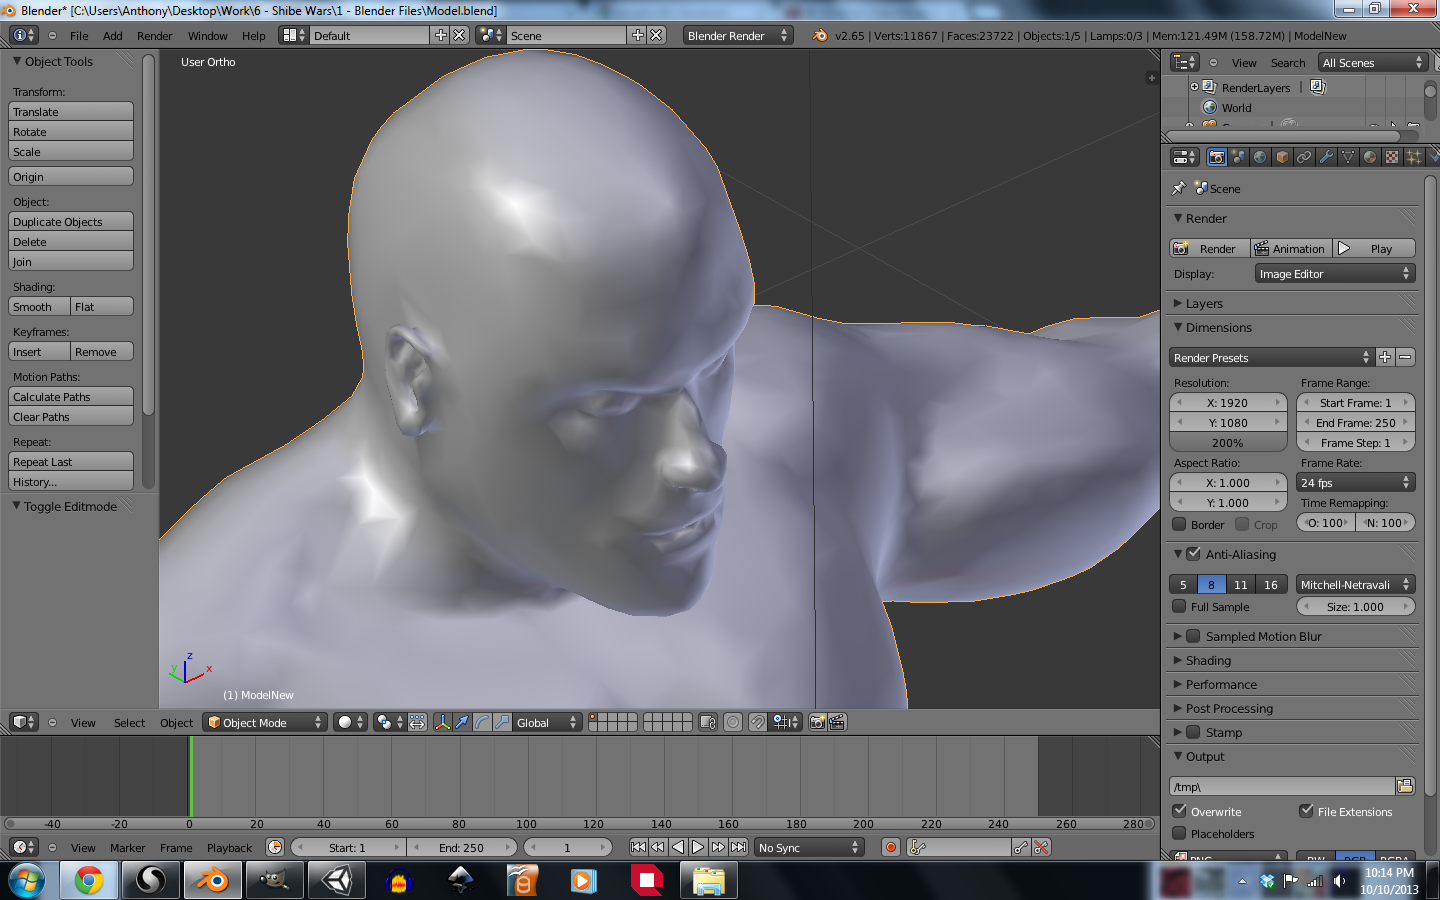Click the OpenGL render image camera icon
This screenshot has width=1440, height=900.
coord(817,722)
